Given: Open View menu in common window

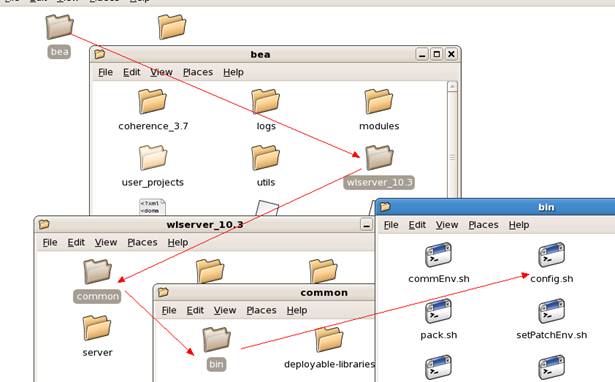Looking at the screenshot, I should click(x=225, y=310).
